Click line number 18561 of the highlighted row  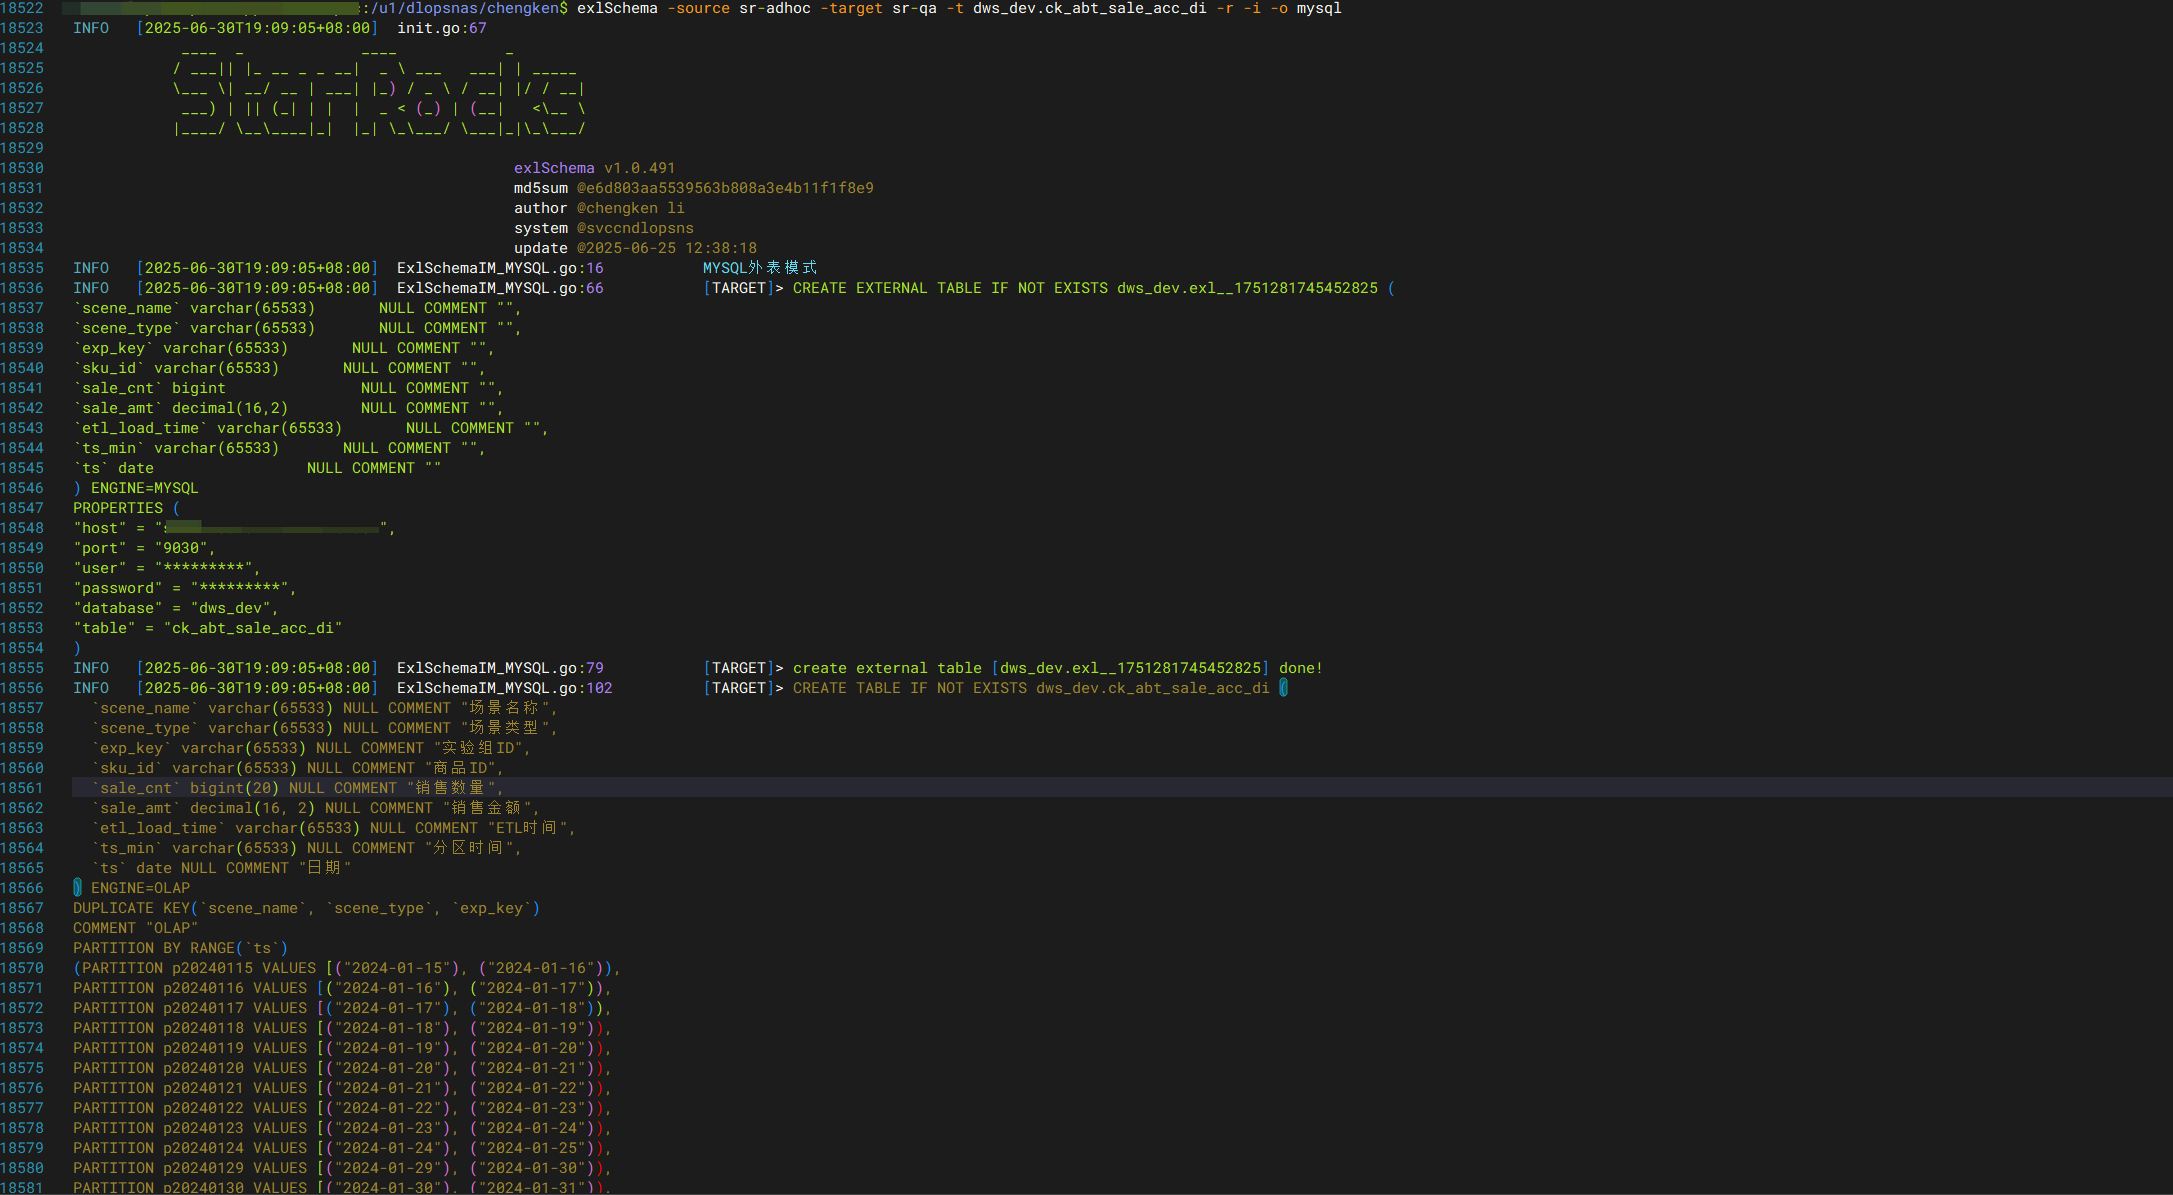22,788
